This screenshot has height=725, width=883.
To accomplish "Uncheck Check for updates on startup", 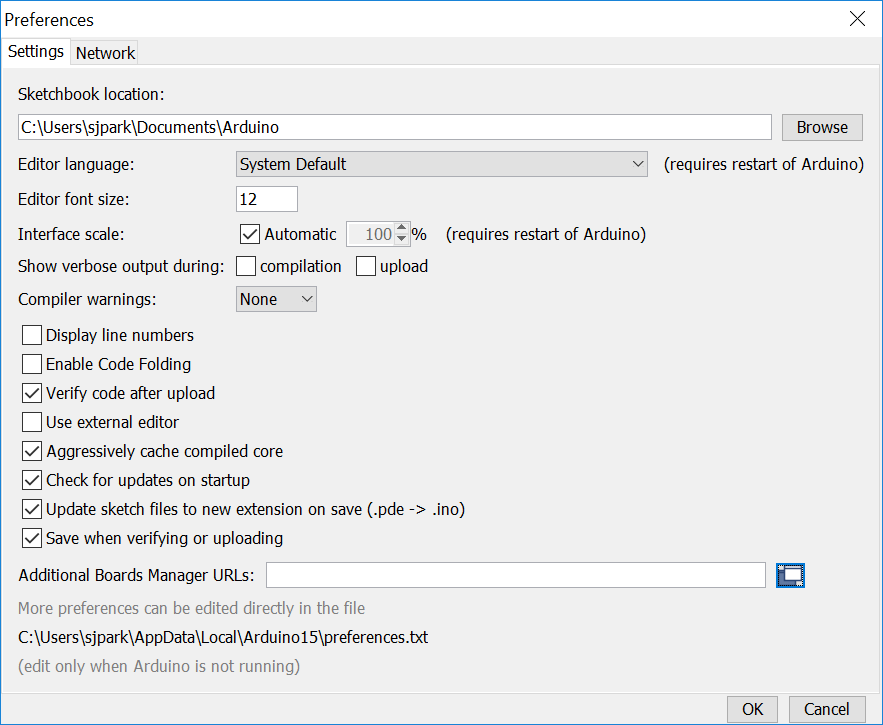I will click(x=32, y=480).
